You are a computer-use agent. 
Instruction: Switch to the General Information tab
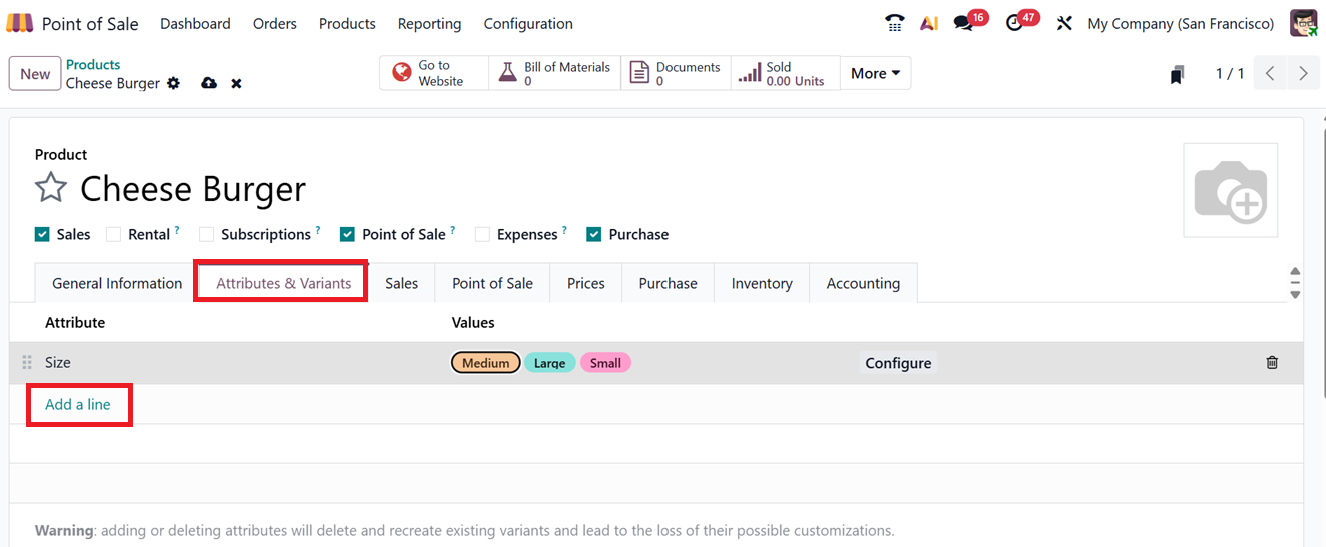point(117,283)
